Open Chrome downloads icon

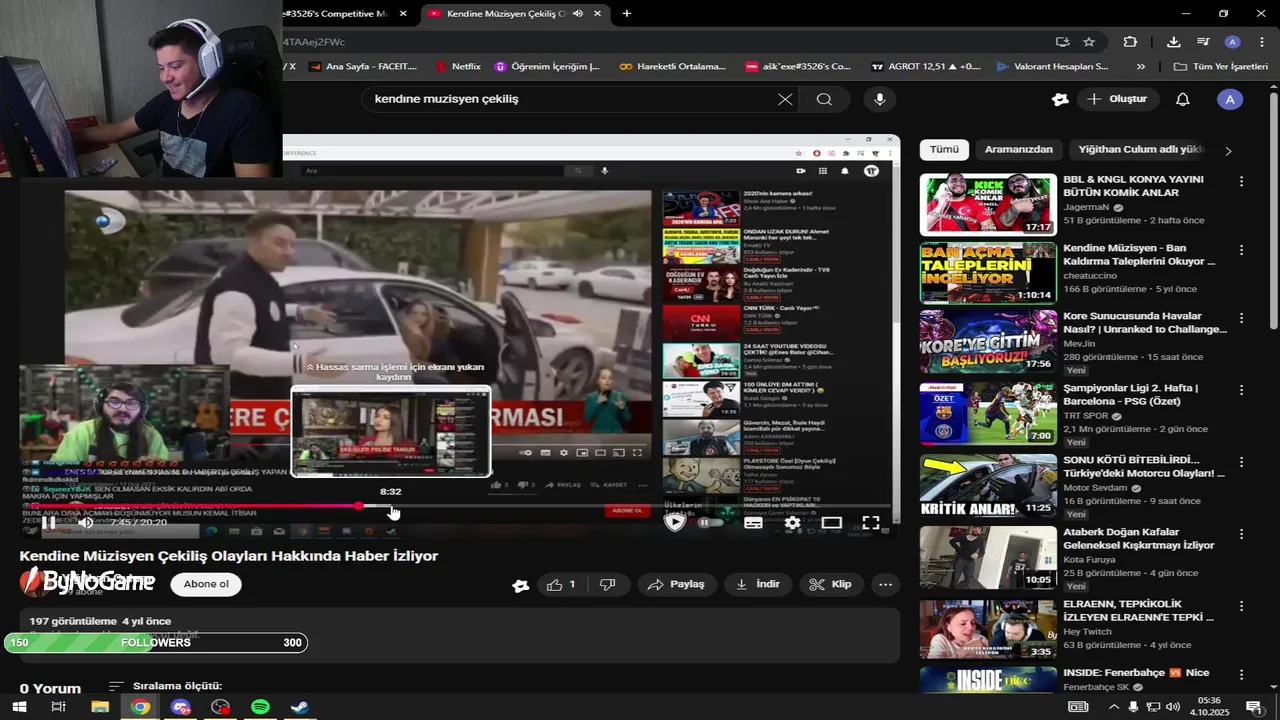[x=1174, y=42]
